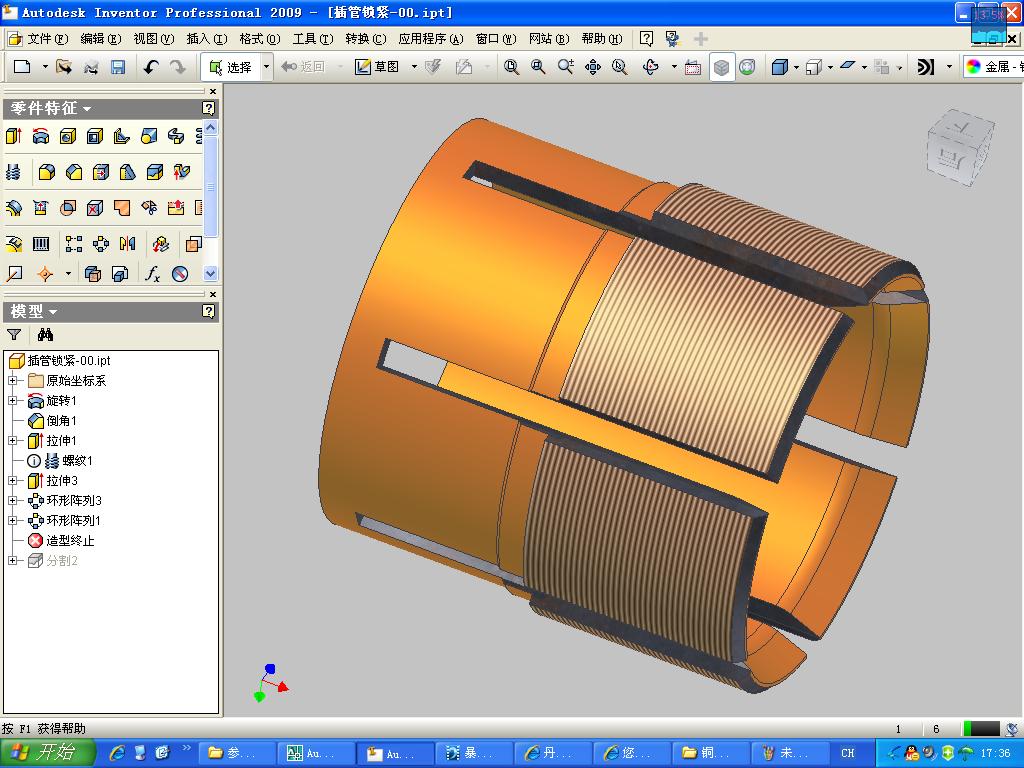
Task: Select the Revolve feature tool
Action: pyautogui.click(x=40, y=137)
